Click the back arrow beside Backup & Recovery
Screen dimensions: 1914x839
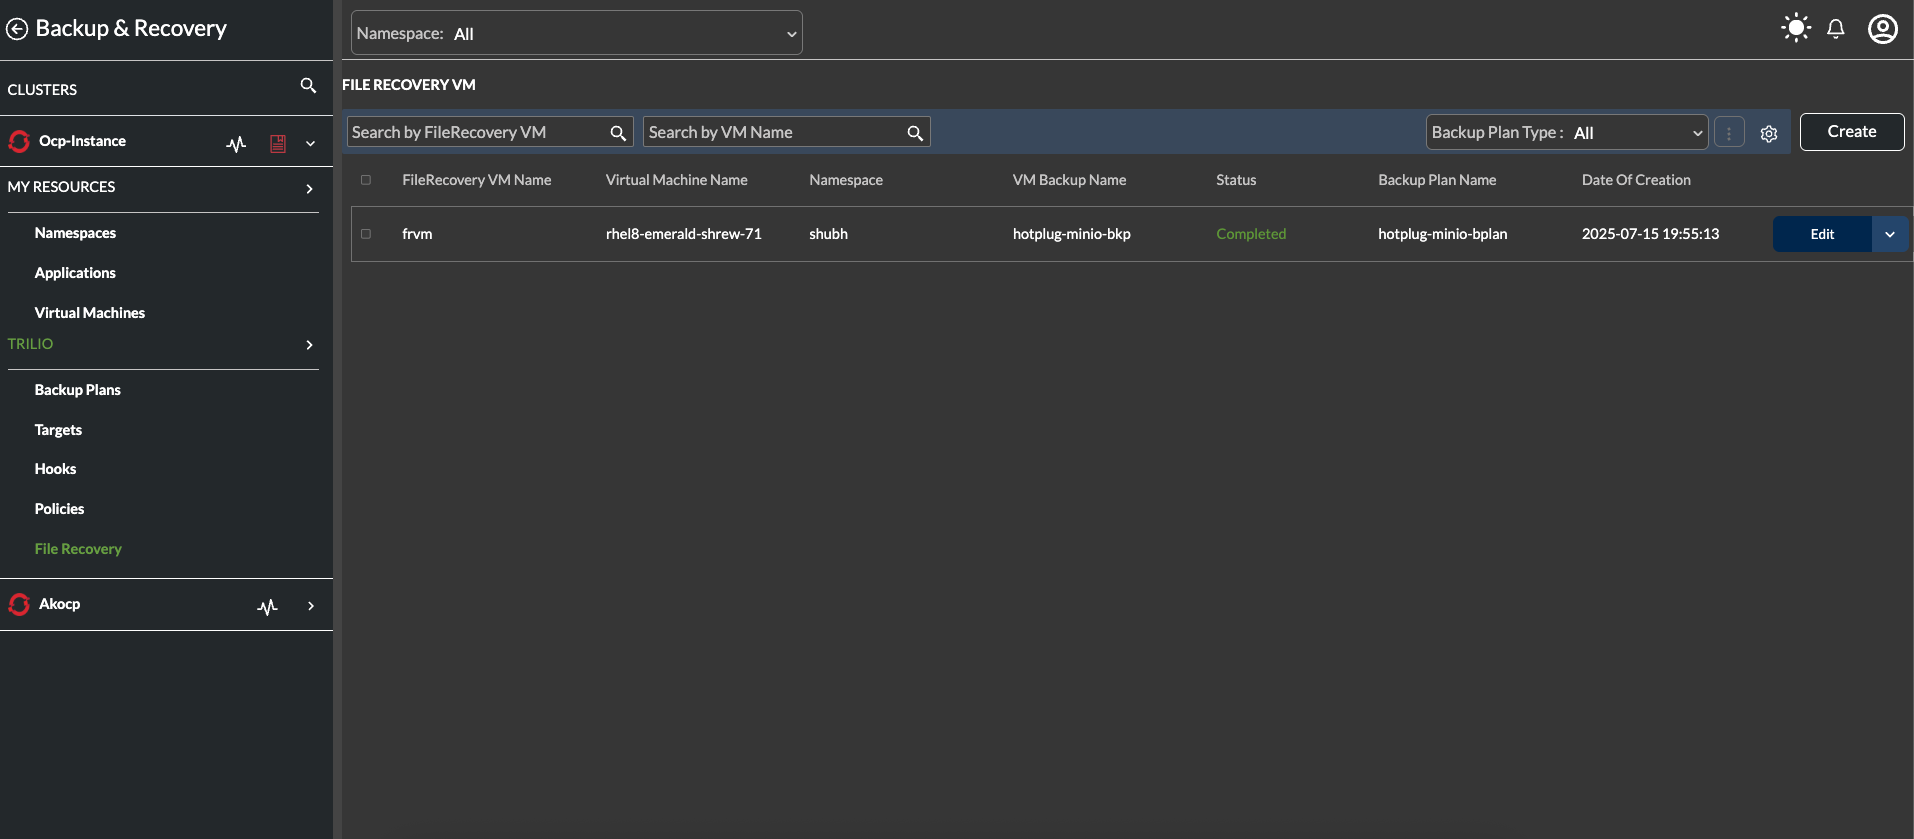[17, 29]
